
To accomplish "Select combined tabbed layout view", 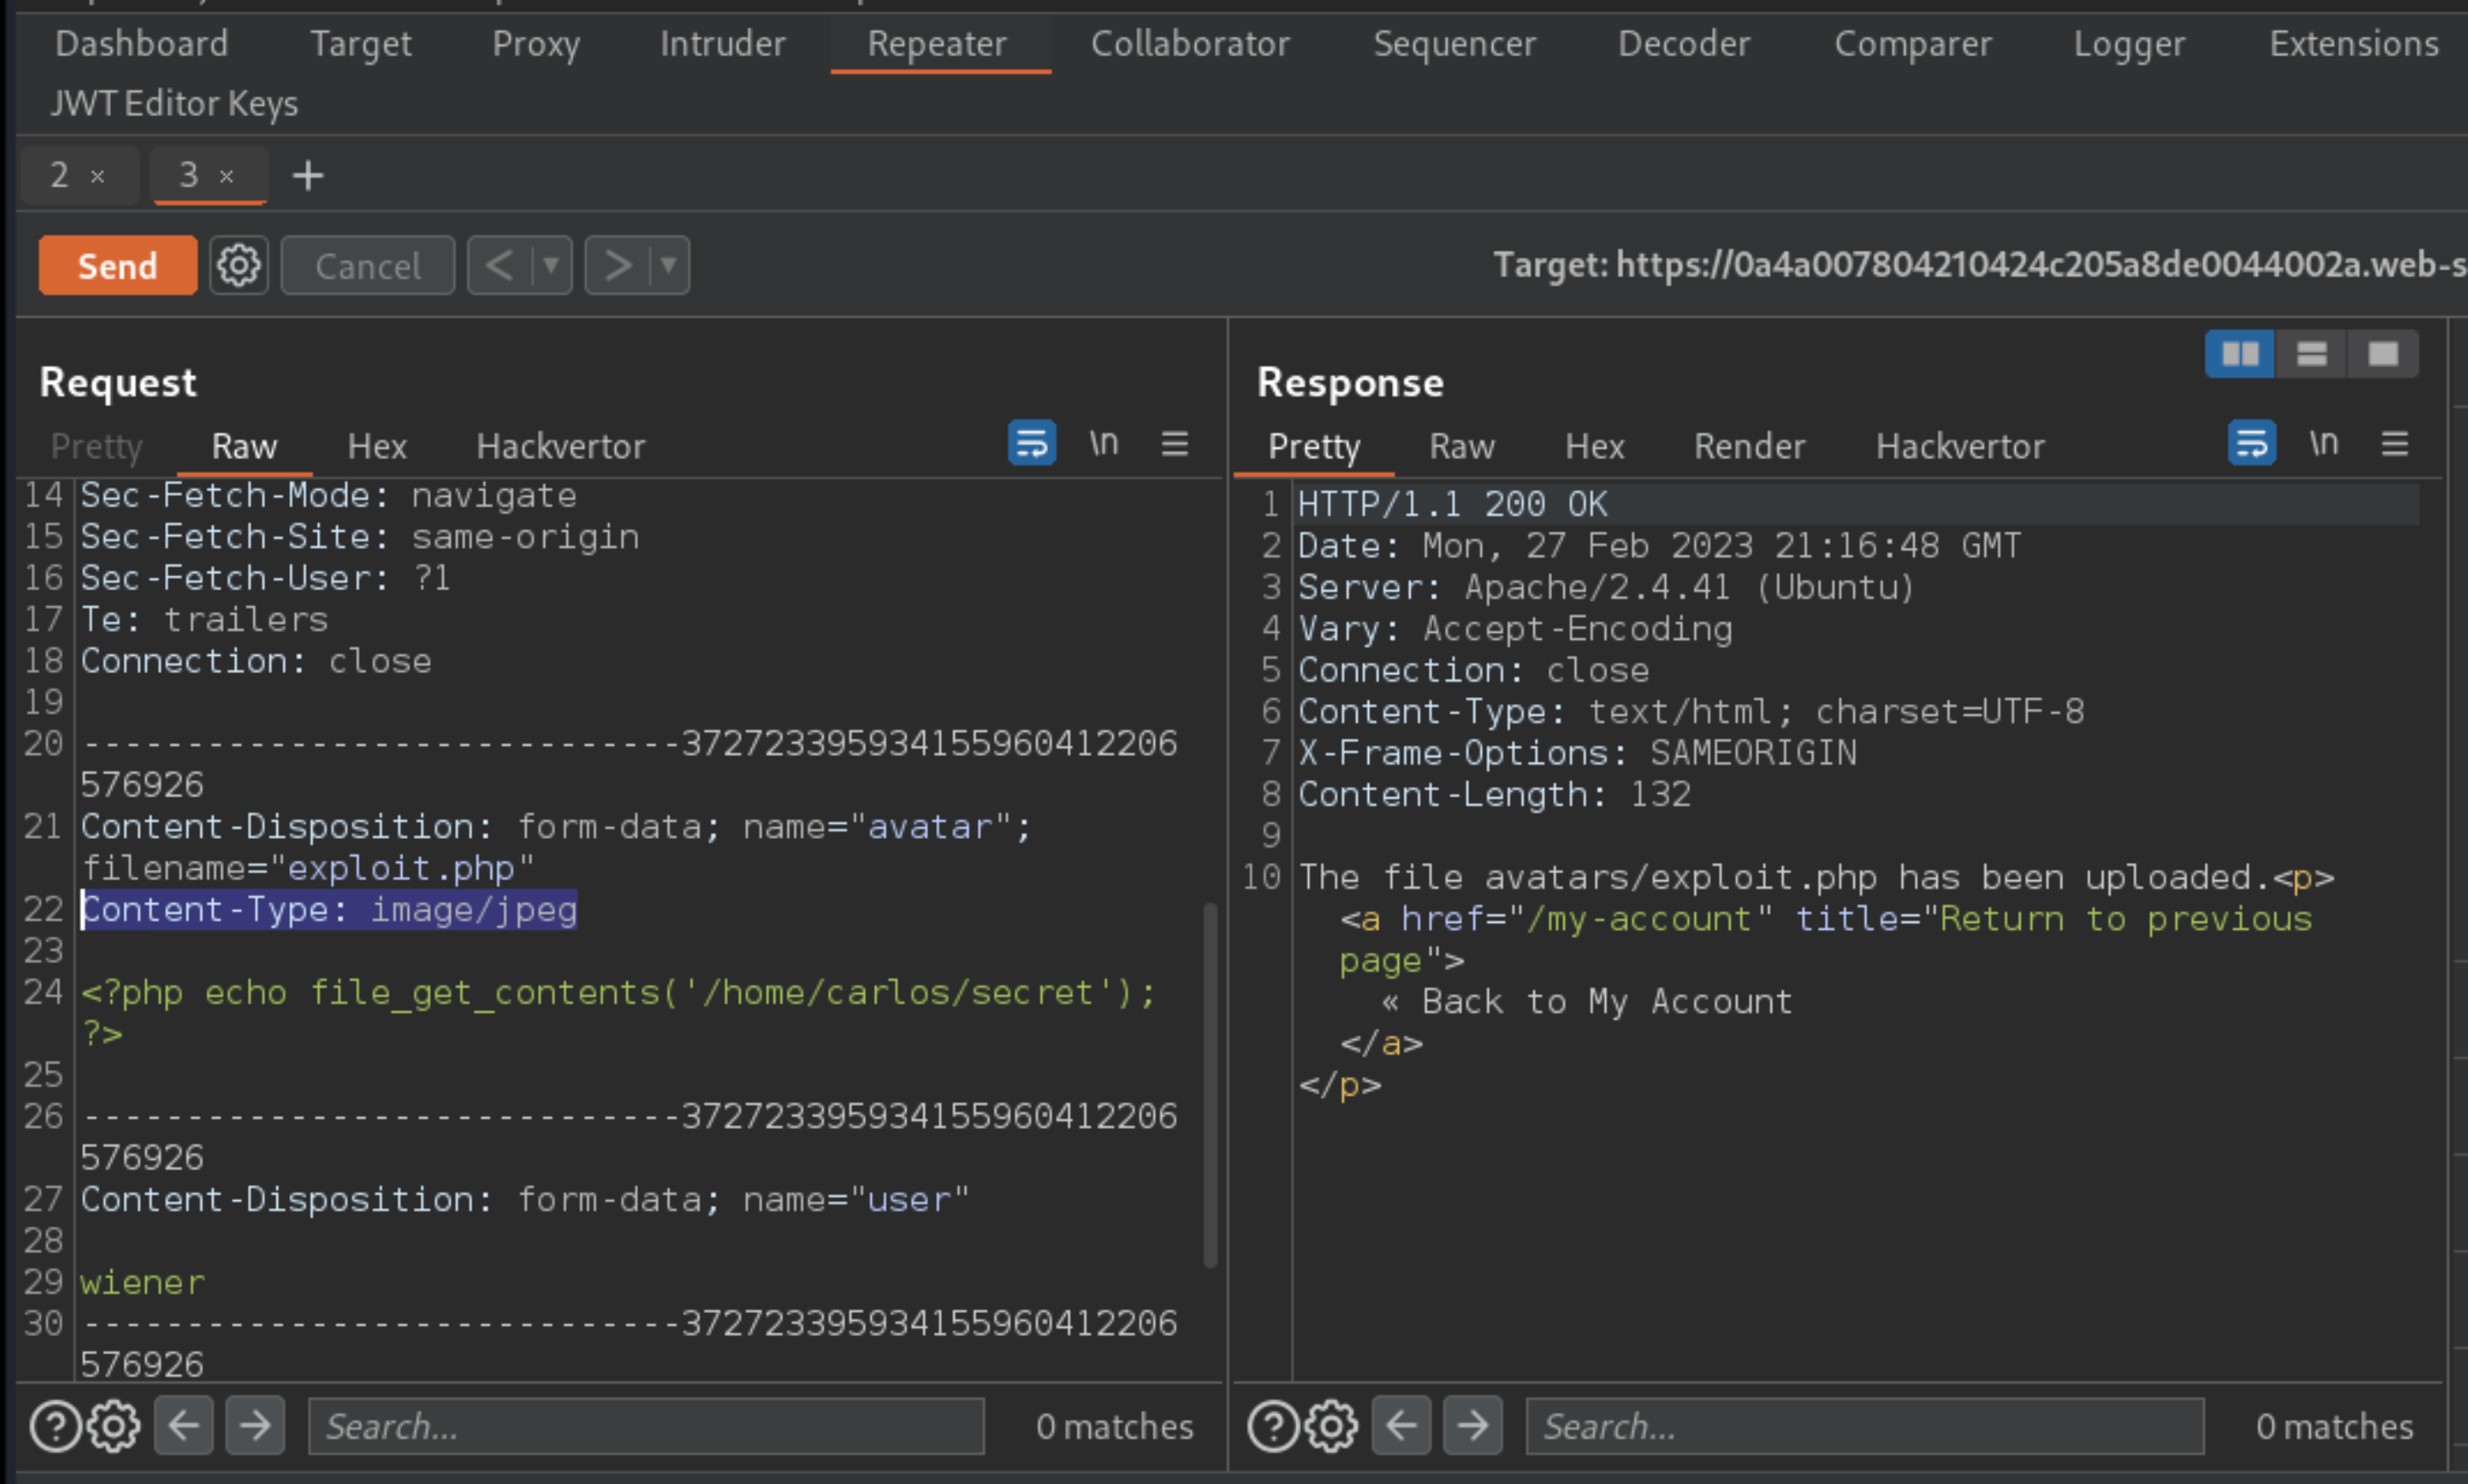I will pos(2383,354).
